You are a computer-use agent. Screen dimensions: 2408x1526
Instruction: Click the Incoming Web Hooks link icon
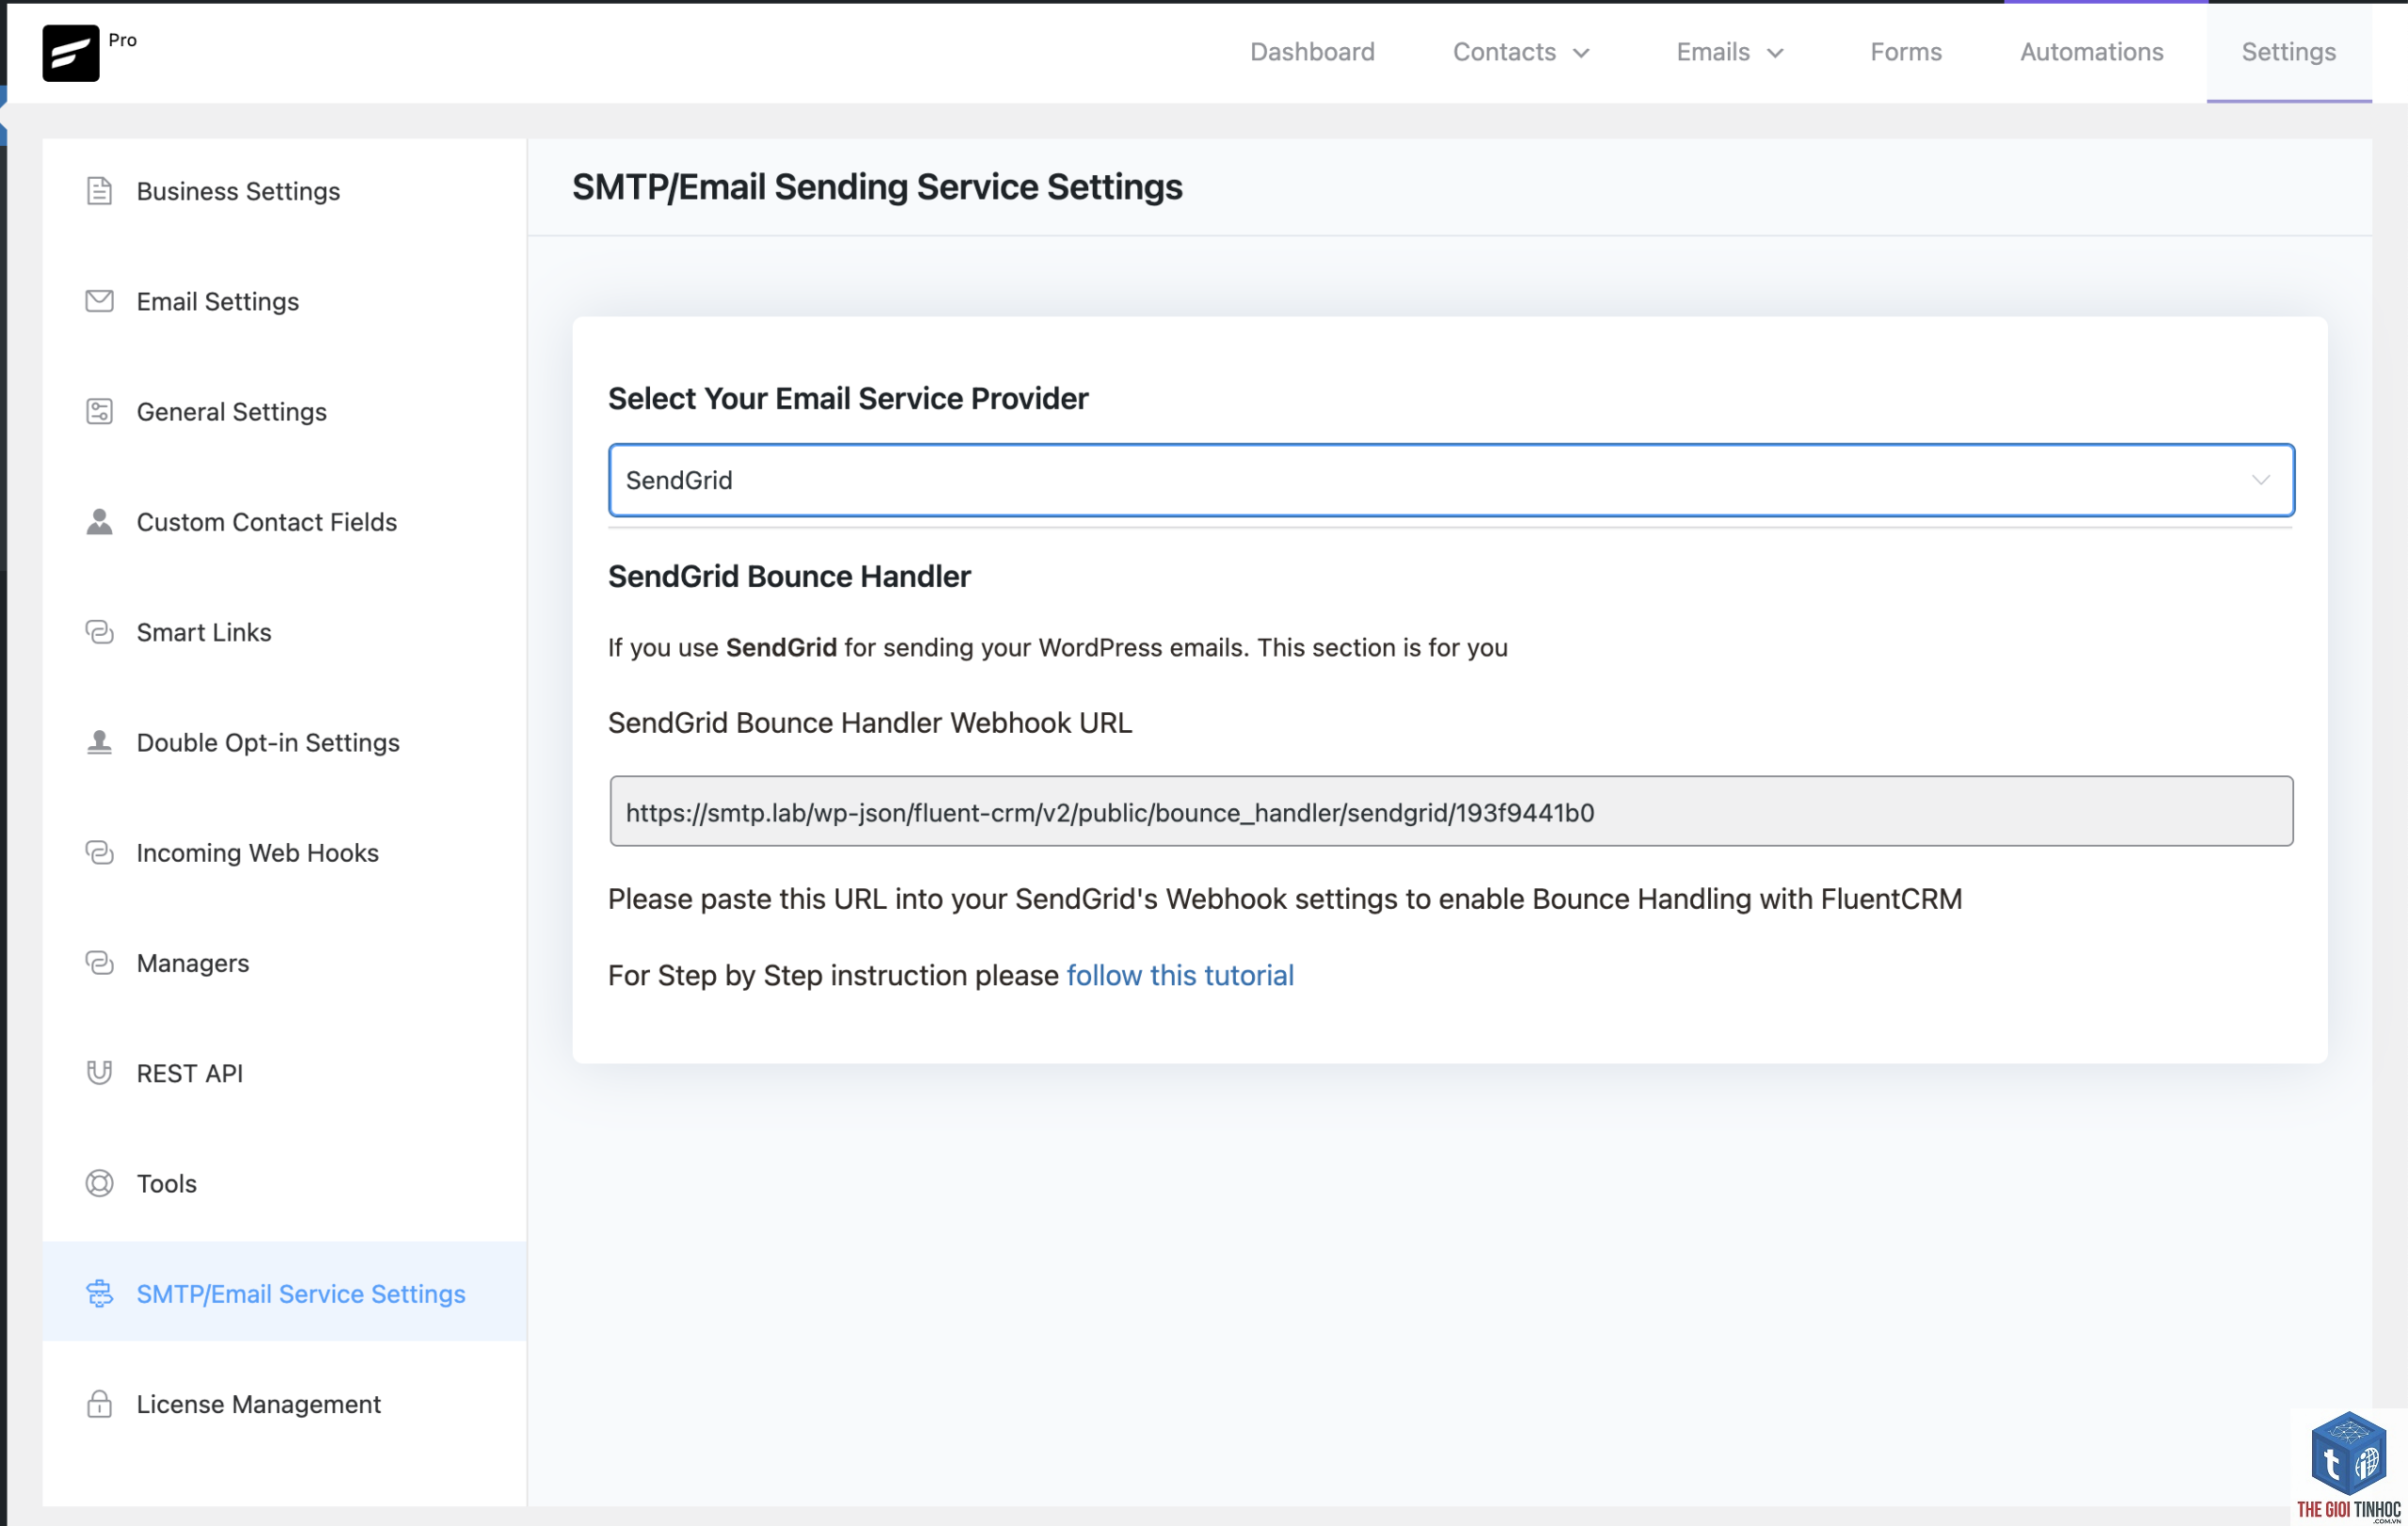(x=99, y=852)
